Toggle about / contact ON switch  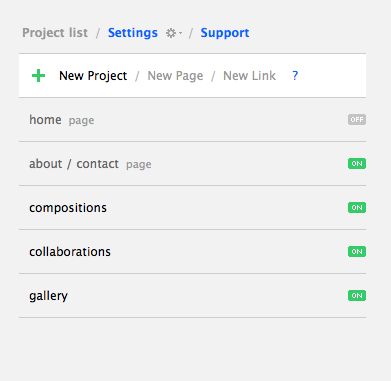[x=357, y=163]
